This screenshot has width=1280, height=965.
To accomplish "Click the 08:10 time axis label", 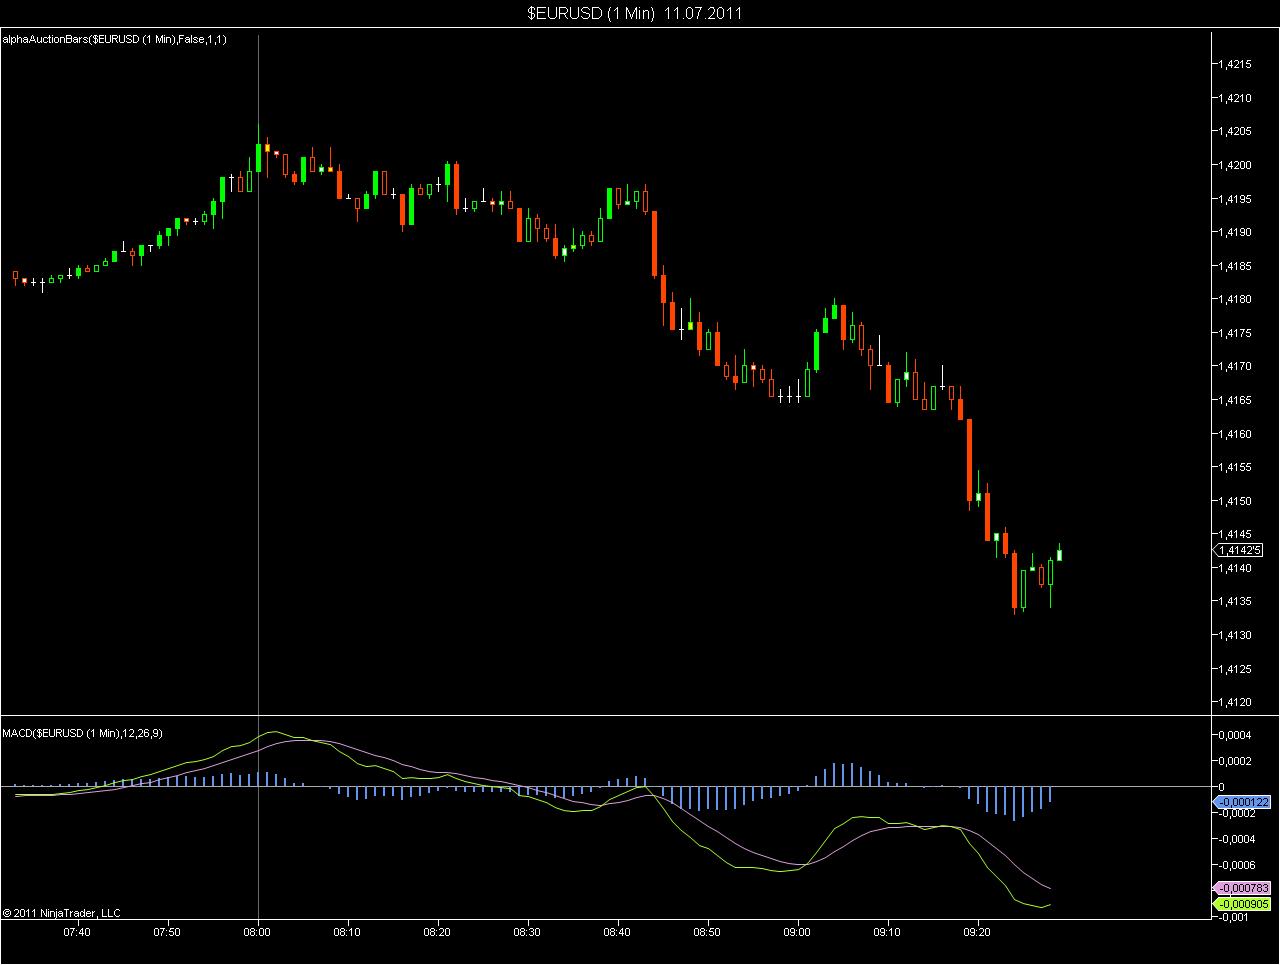I will click(347, 932).
